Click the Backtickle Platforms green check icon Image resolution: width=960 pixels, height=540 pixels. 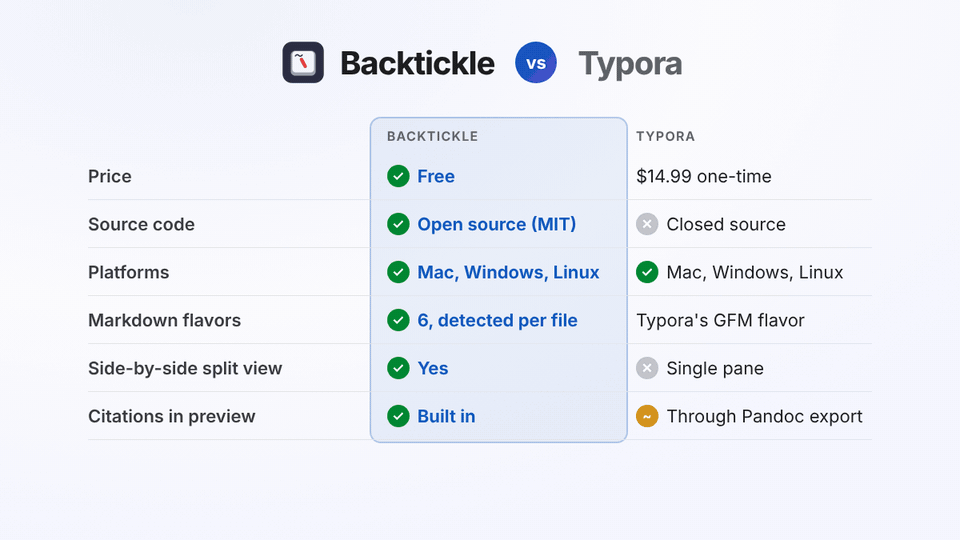click(x=398, y=272)
